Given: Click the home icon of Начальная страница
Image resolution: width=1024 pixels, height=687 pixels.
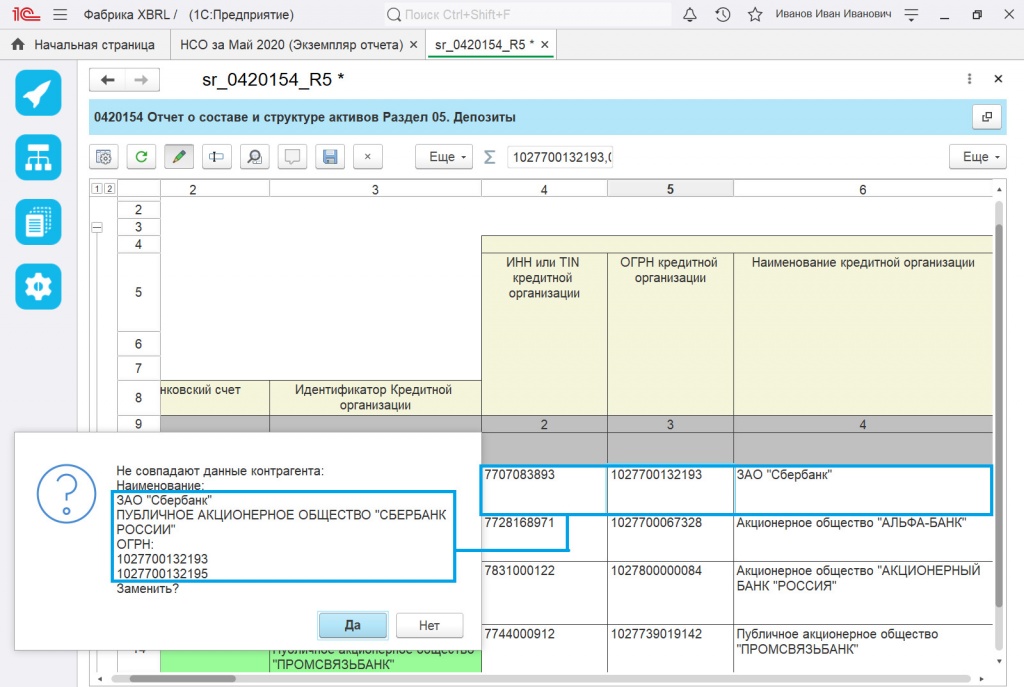Looking at the screenshot, I should (18, 44).
